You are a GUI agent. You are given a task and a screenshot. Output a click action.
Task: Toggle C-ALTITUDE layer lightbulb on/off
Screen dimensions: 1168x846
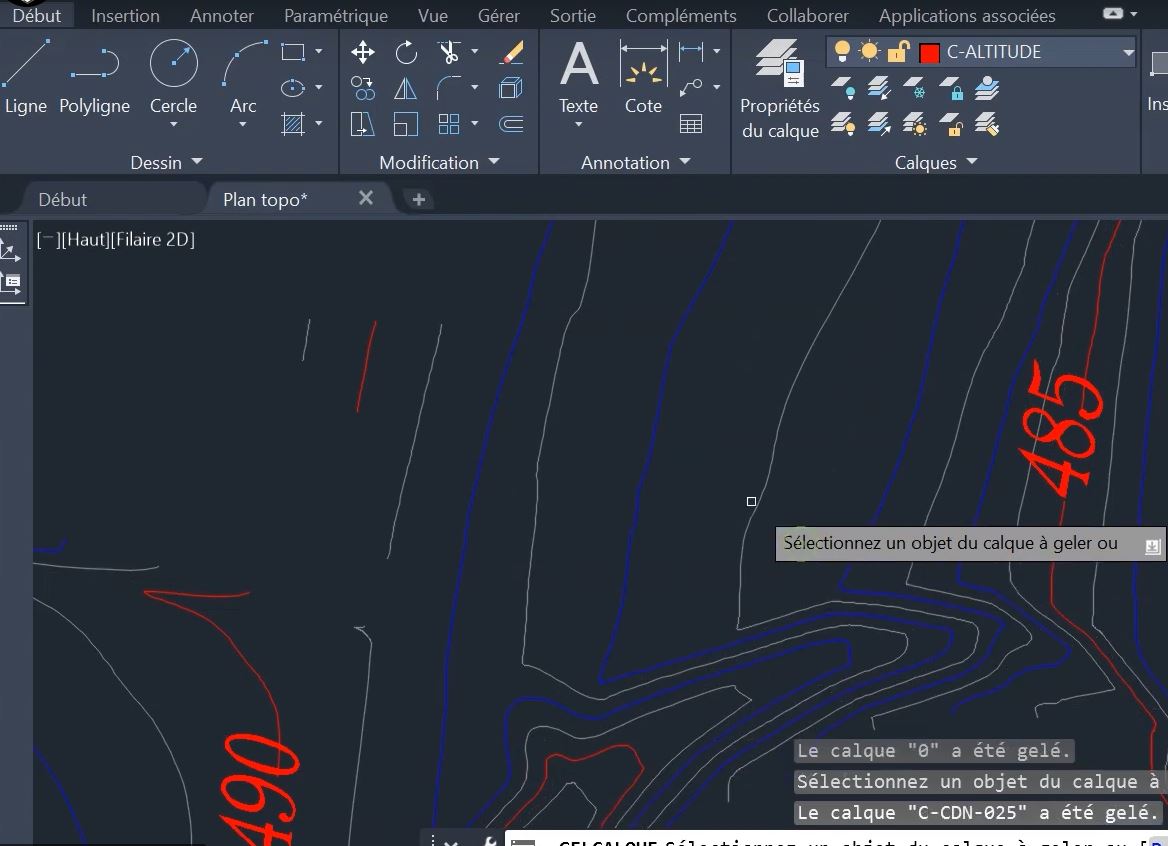pyautogui.click(x=842, y=52)
